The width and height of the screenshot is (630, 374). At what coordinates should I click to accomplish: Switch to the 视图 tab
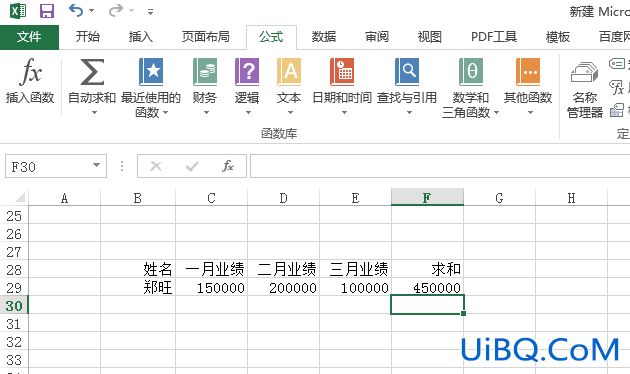430,37
